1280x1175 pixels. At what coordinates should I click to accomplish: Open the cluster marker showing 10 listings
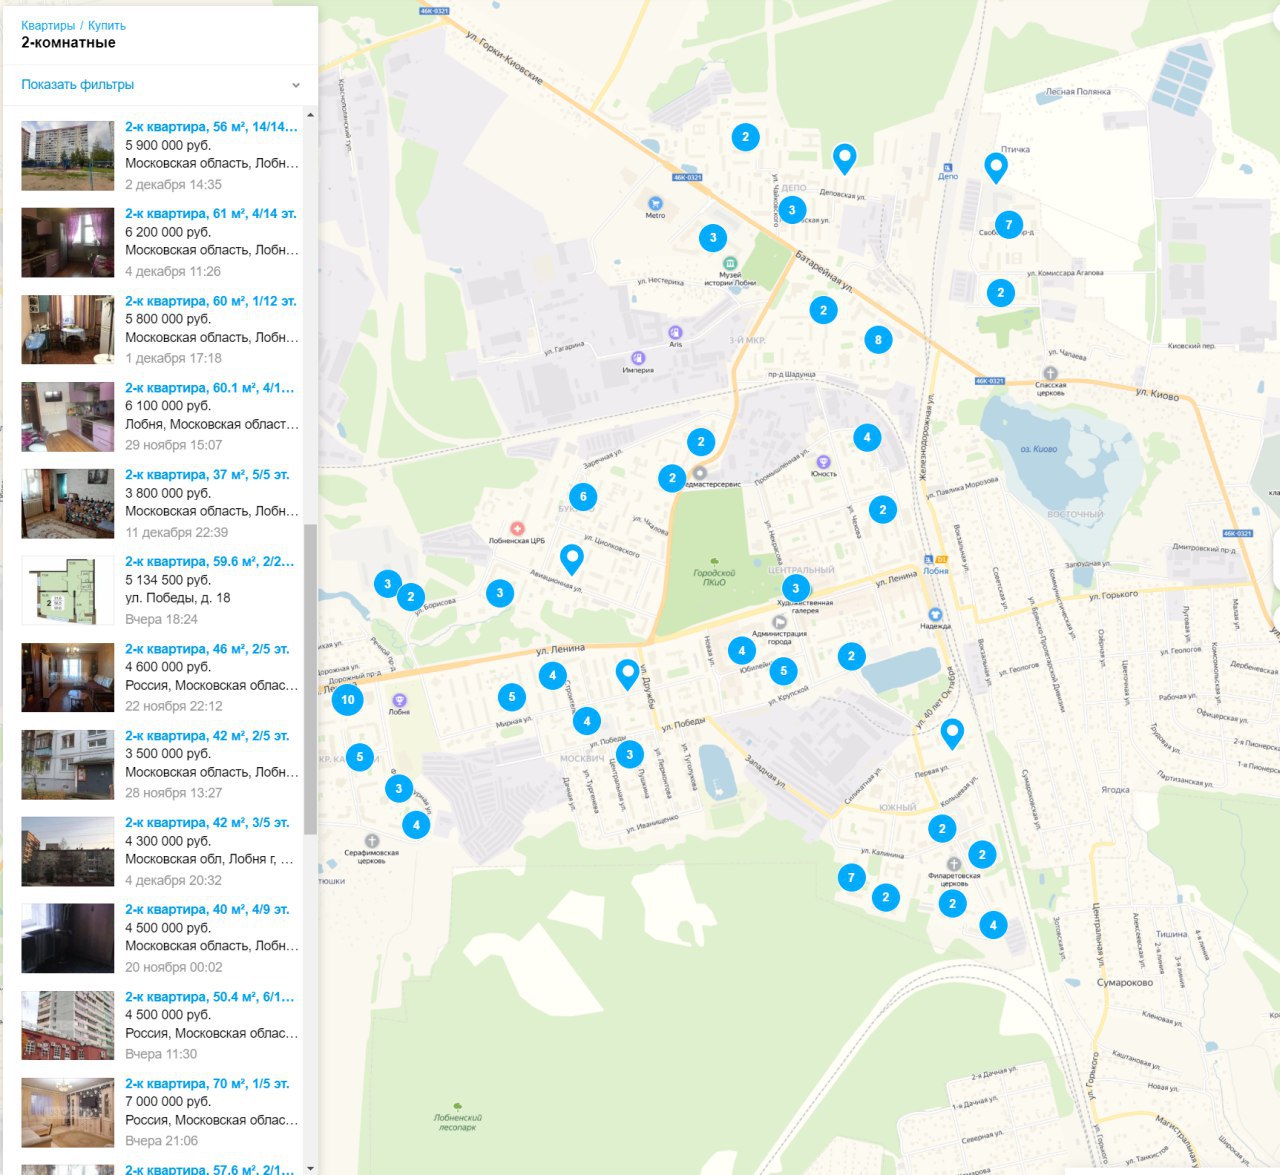click(348, 699)
